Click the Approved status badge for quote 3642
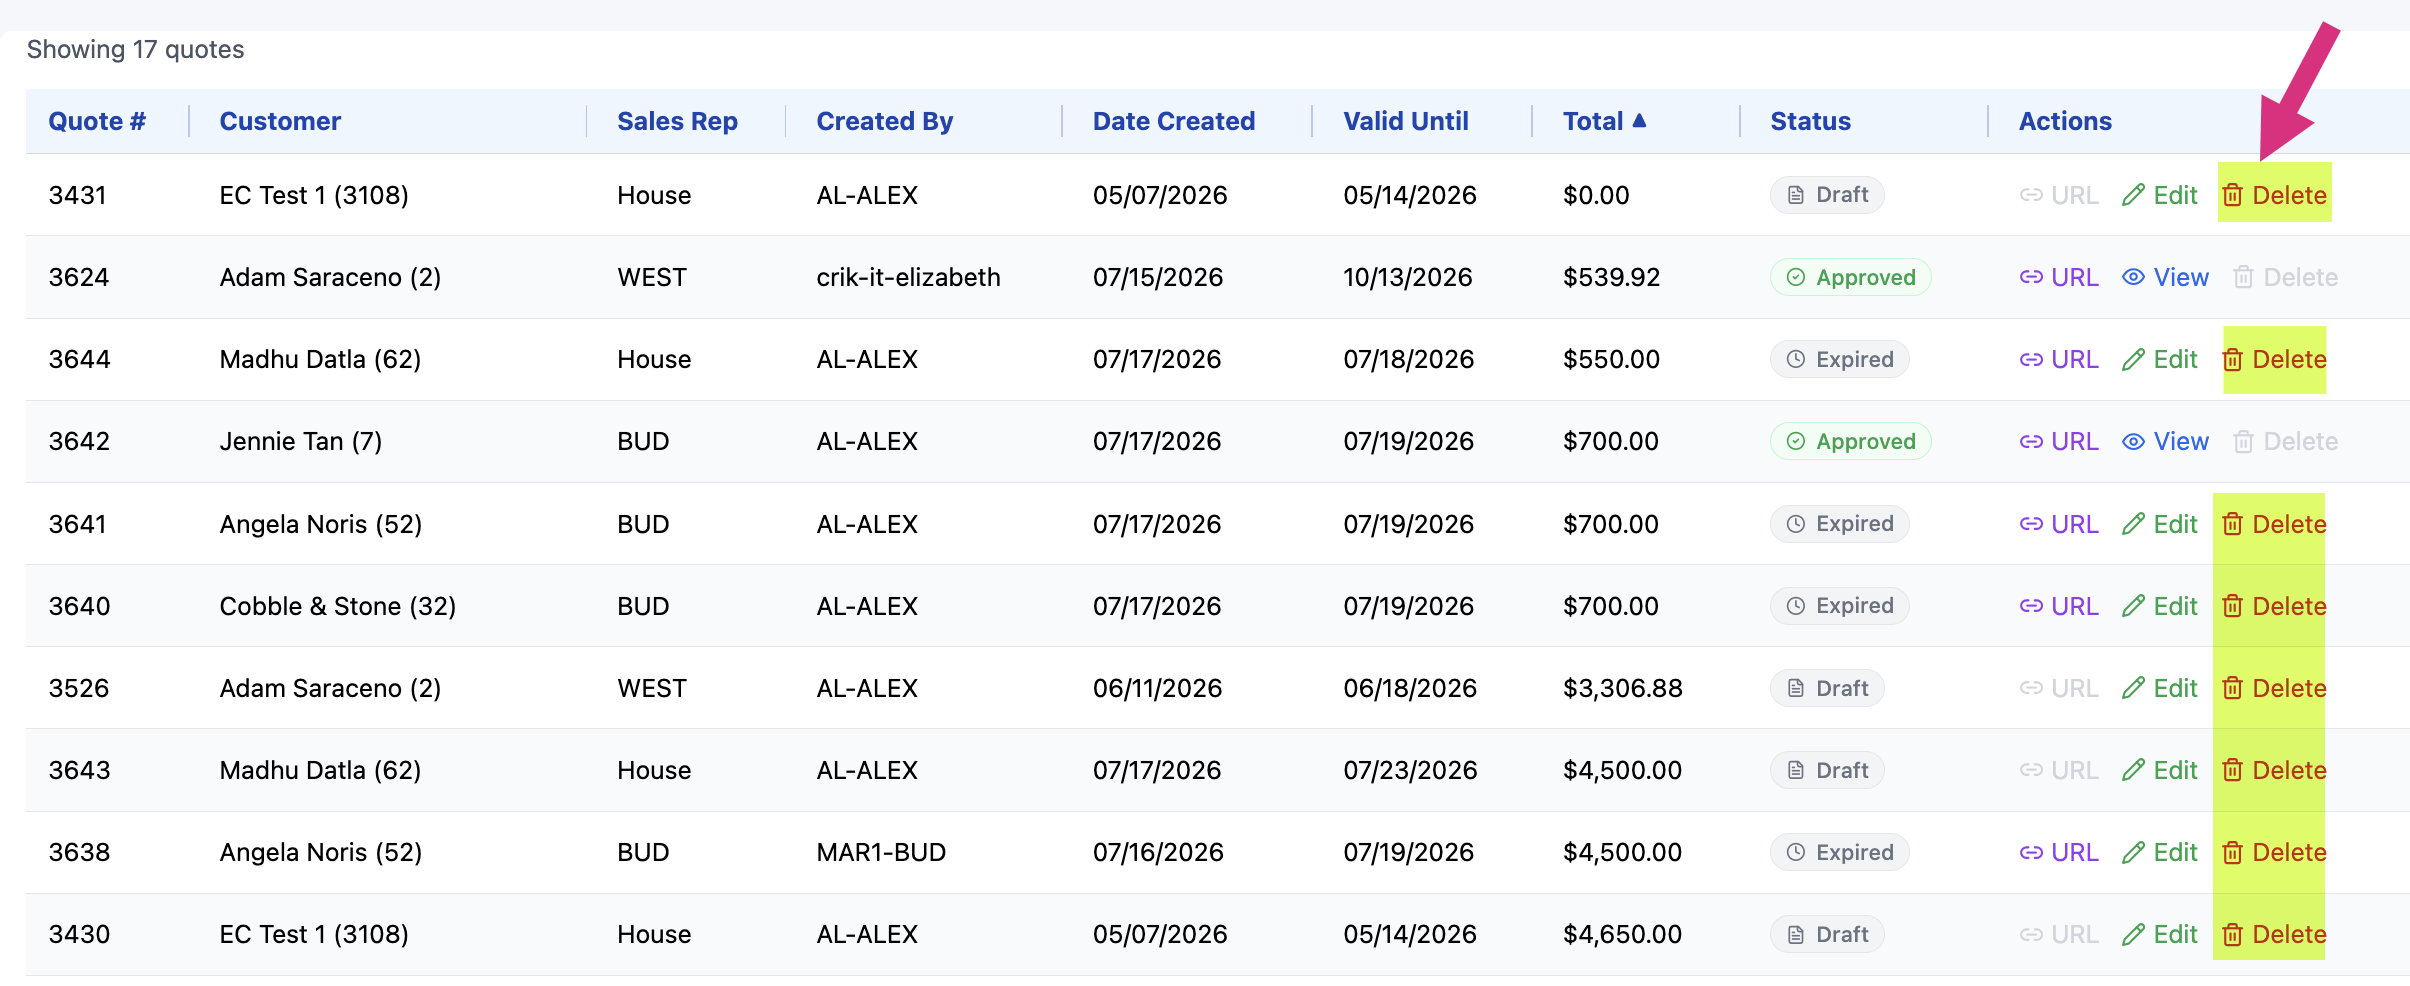 pos(1850,441)
